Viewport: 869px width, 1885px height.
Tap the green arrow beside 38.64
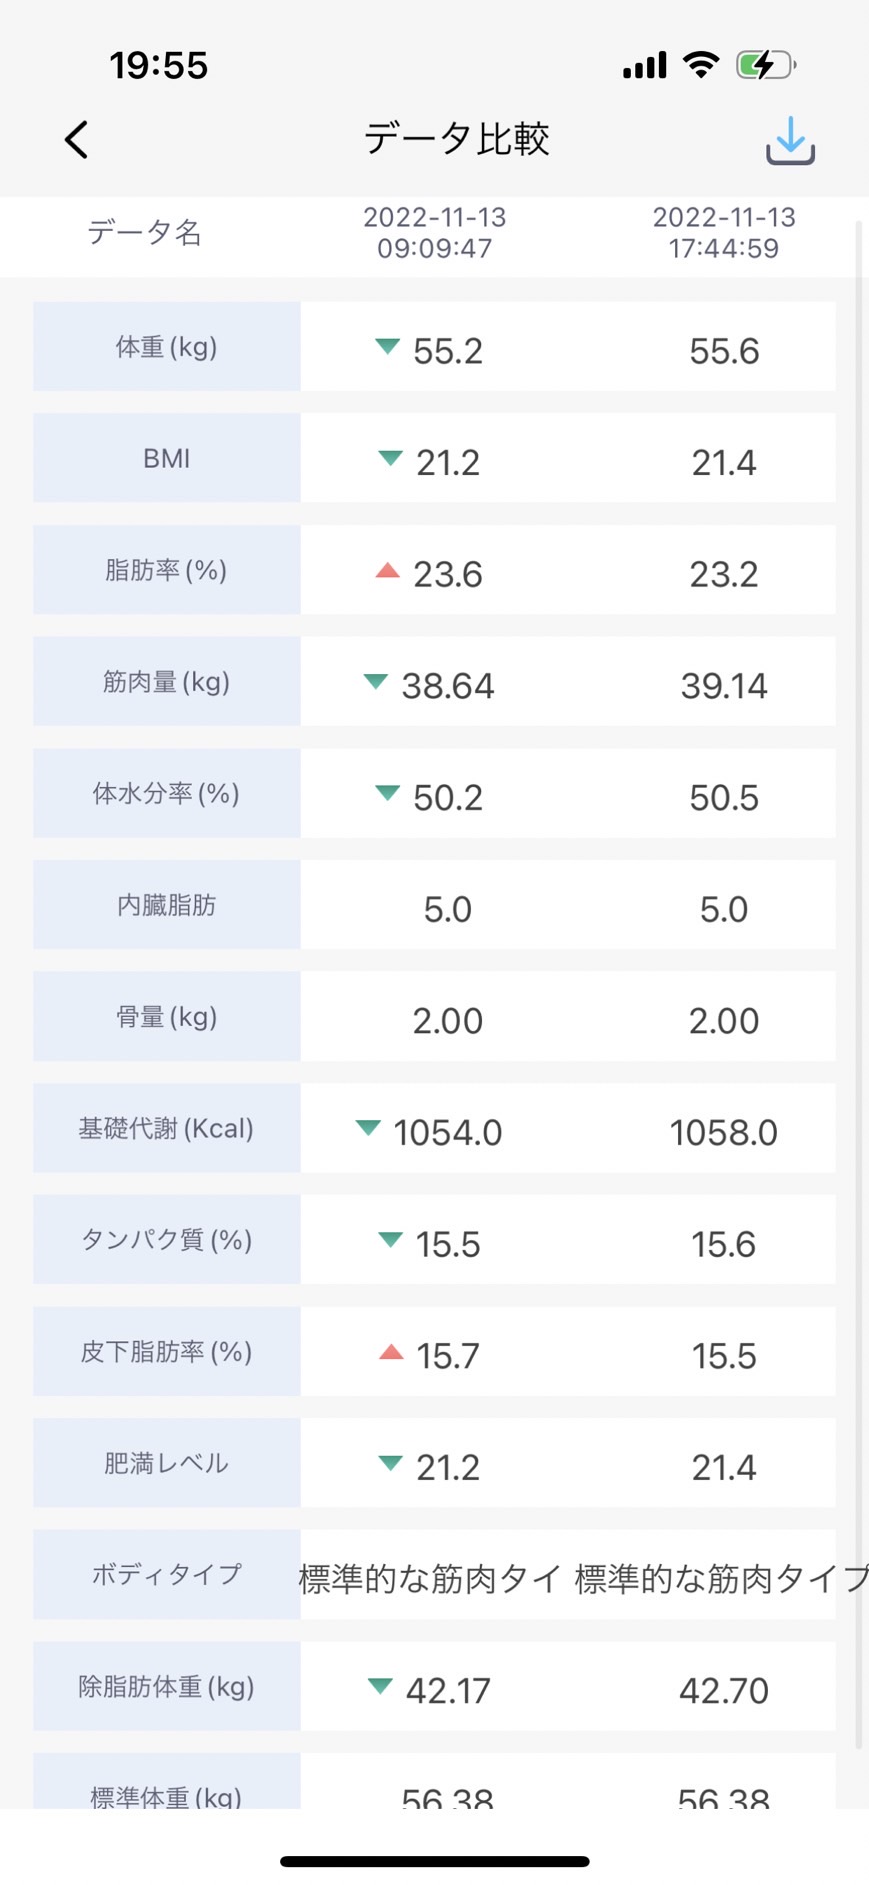point(375,682)
